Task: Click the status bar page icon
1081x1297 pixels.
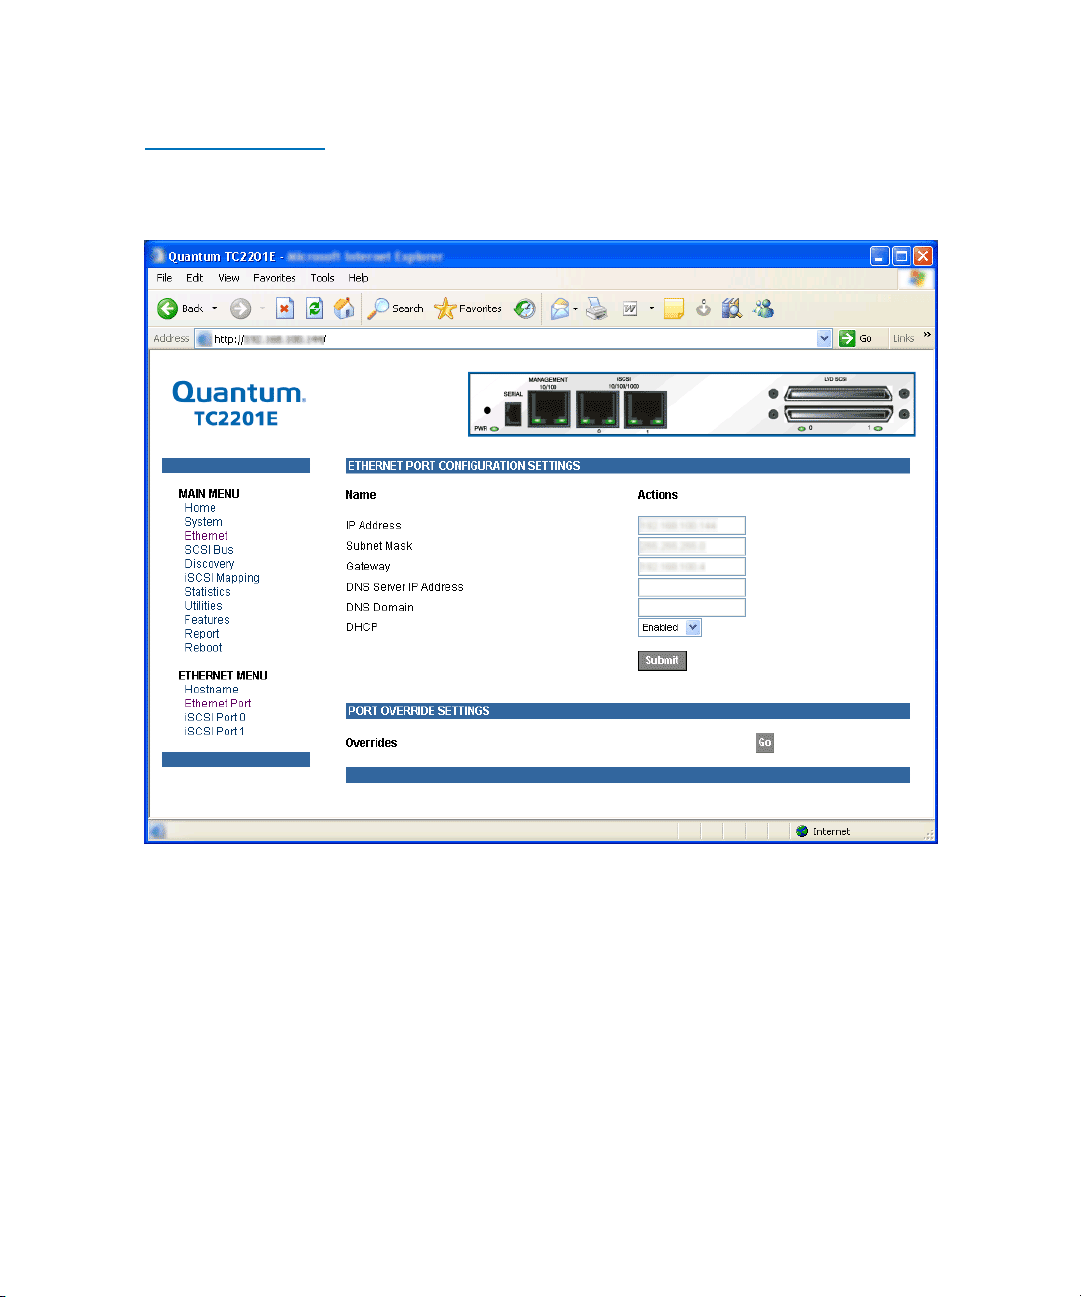Action: (158, 832)
